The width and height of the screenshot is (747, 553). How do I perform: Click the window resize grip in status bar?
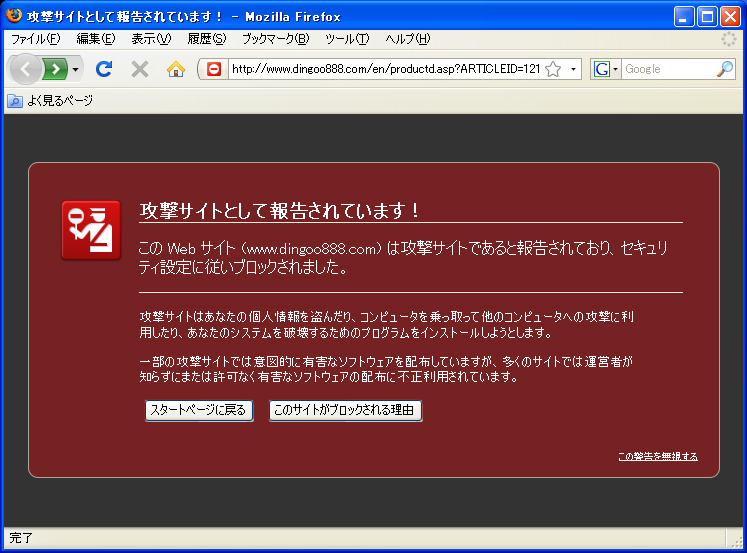tap(736, 542)
